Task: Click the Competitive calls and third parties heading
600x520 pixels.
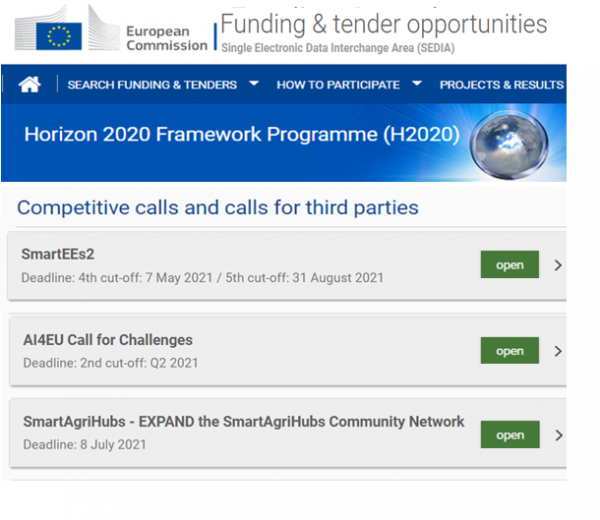Action: pyautogui.click(x=217, y=208)
